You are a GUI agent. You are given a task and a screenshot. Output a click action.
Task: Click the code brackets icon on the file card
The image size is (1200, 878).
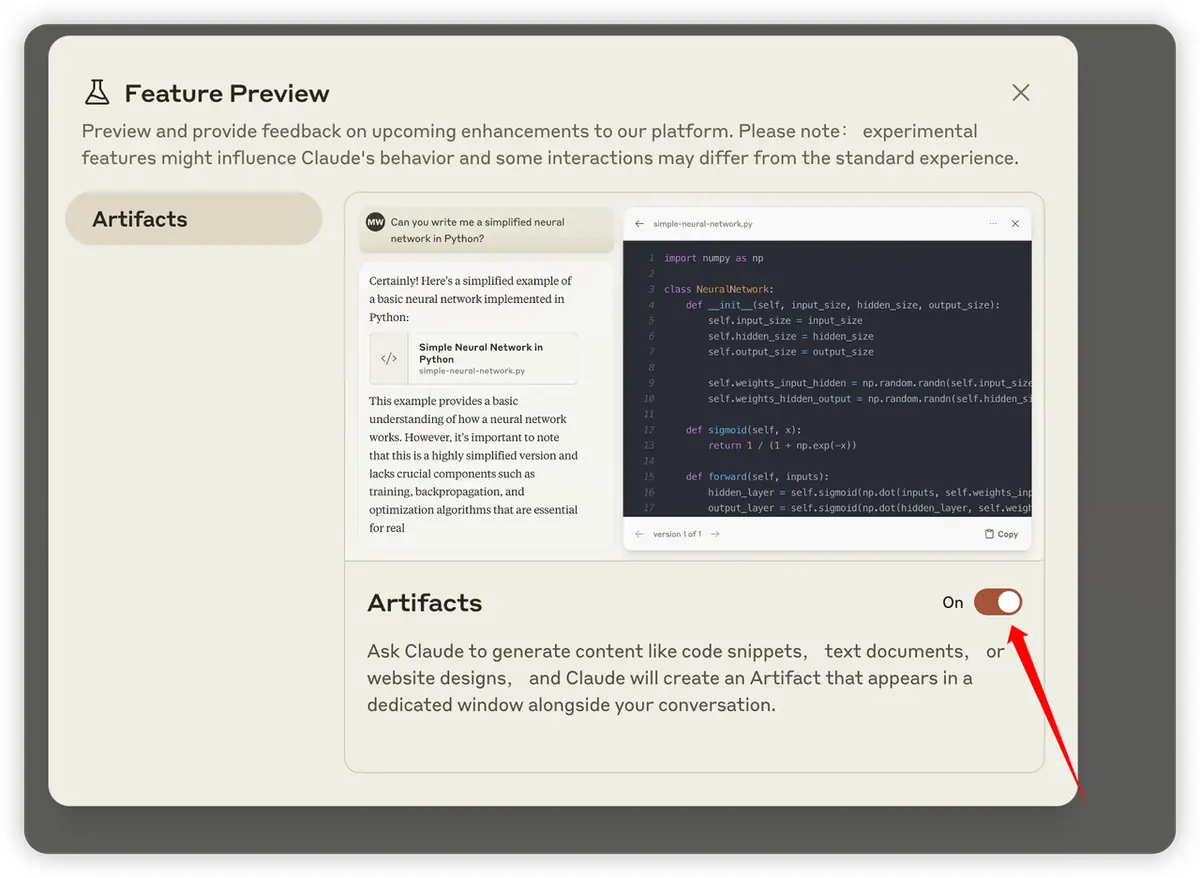click(389, 359)
